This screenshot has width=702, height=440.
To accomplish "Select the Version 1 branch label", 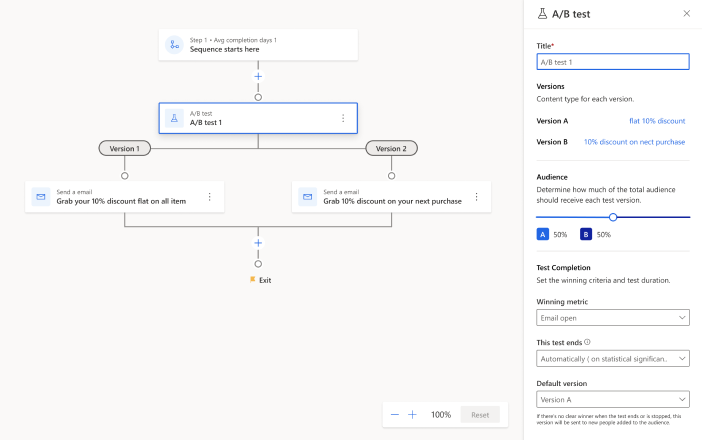I will click(125, 148).
